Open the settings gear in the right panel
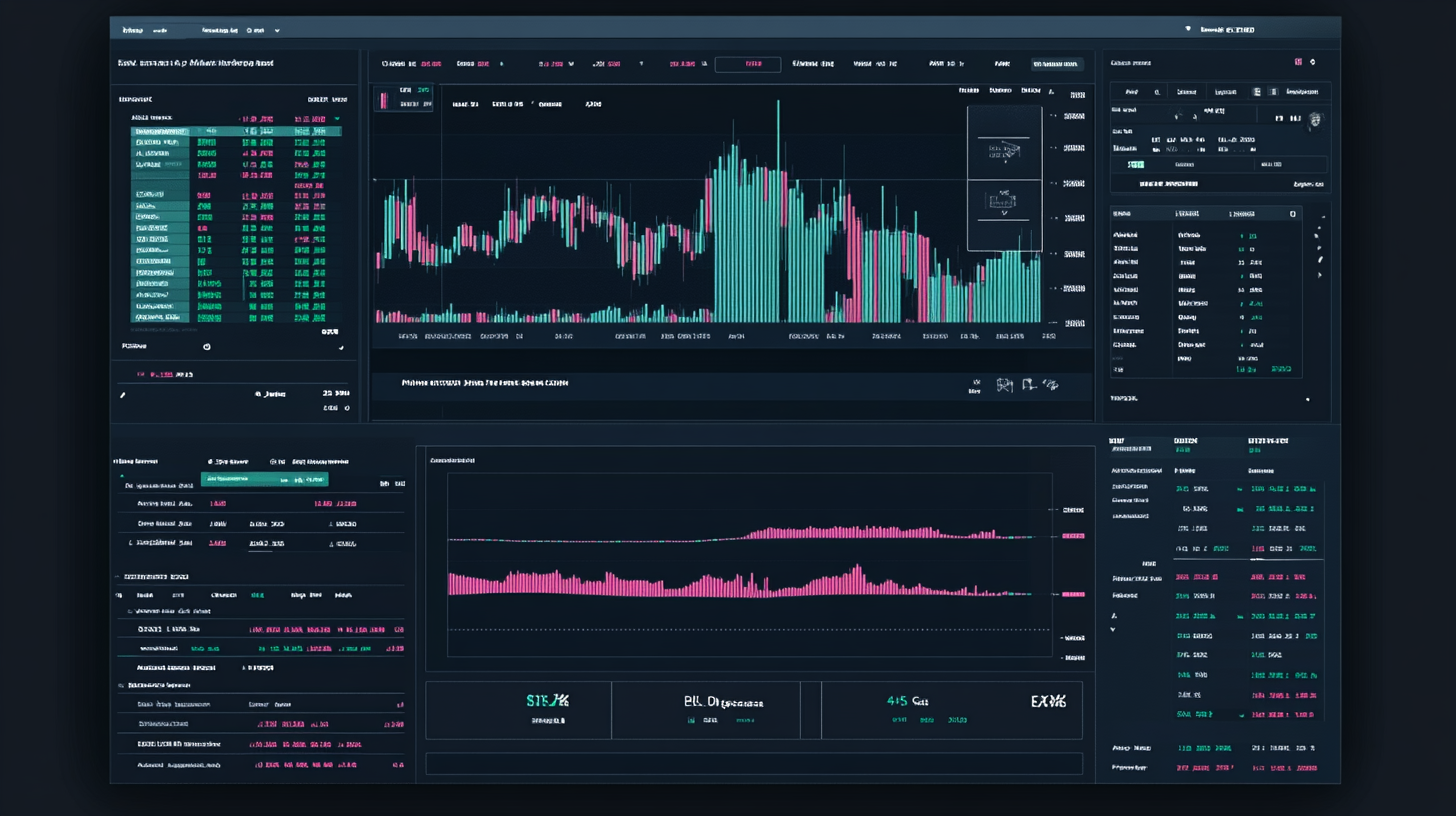 (1313, 62)
